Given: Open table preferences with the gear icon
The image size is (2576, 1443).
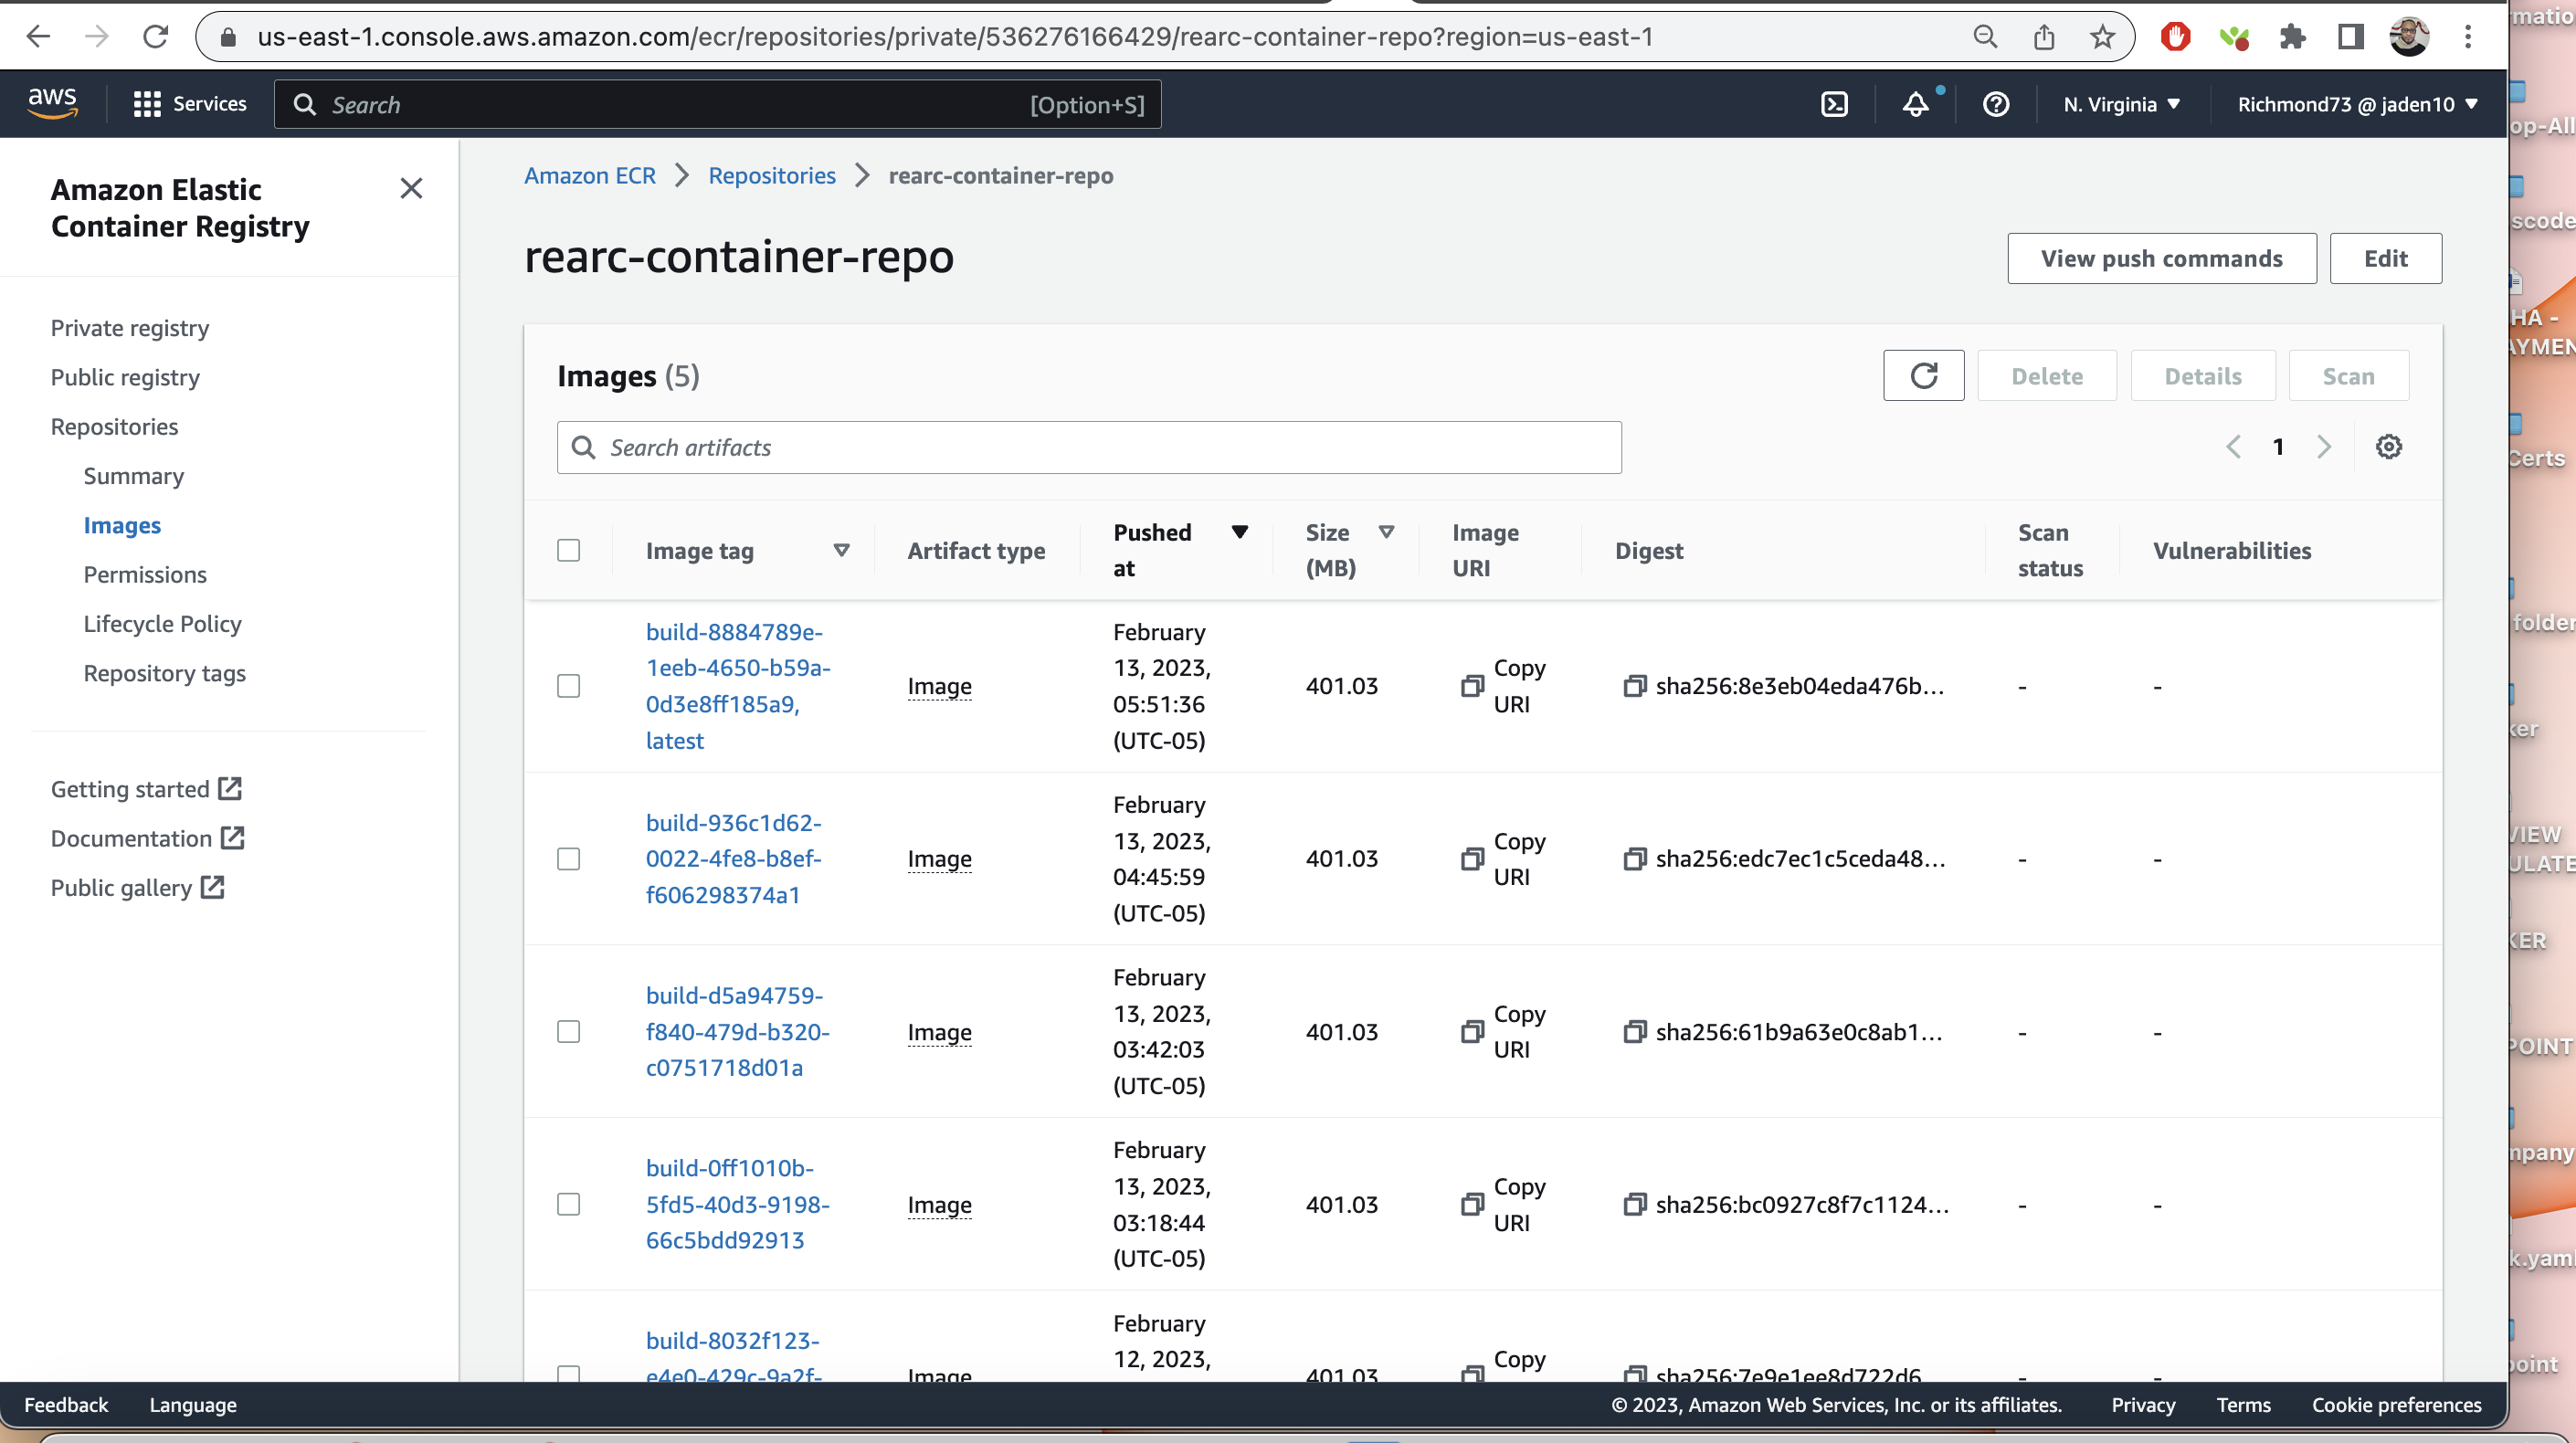Looking at the screenshot, I should click(x=2390, y=447).
